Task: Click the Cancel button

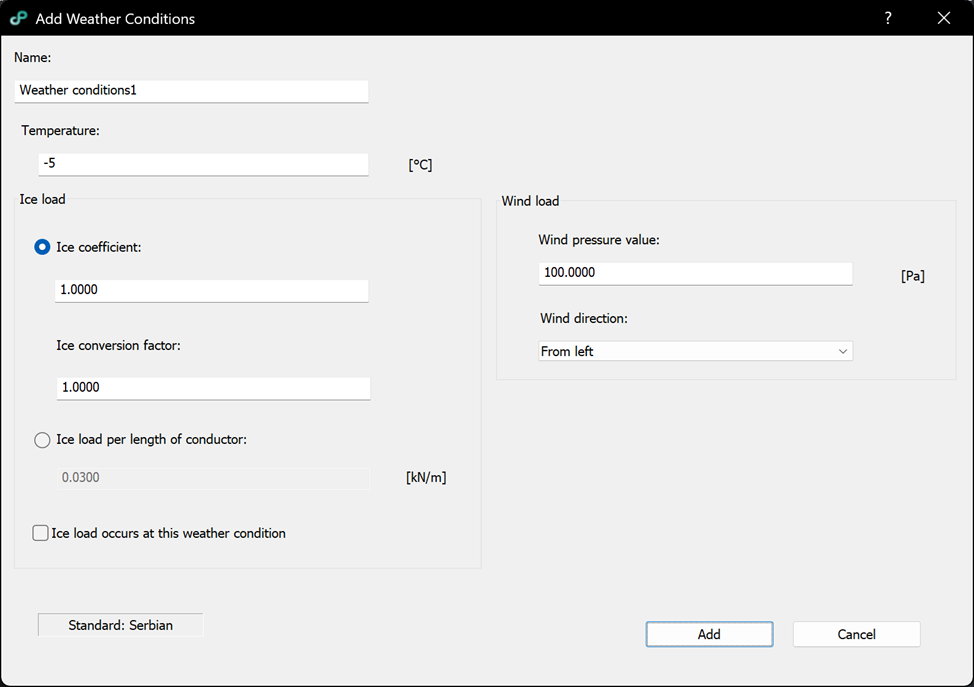Action: (x=856, y=634)
